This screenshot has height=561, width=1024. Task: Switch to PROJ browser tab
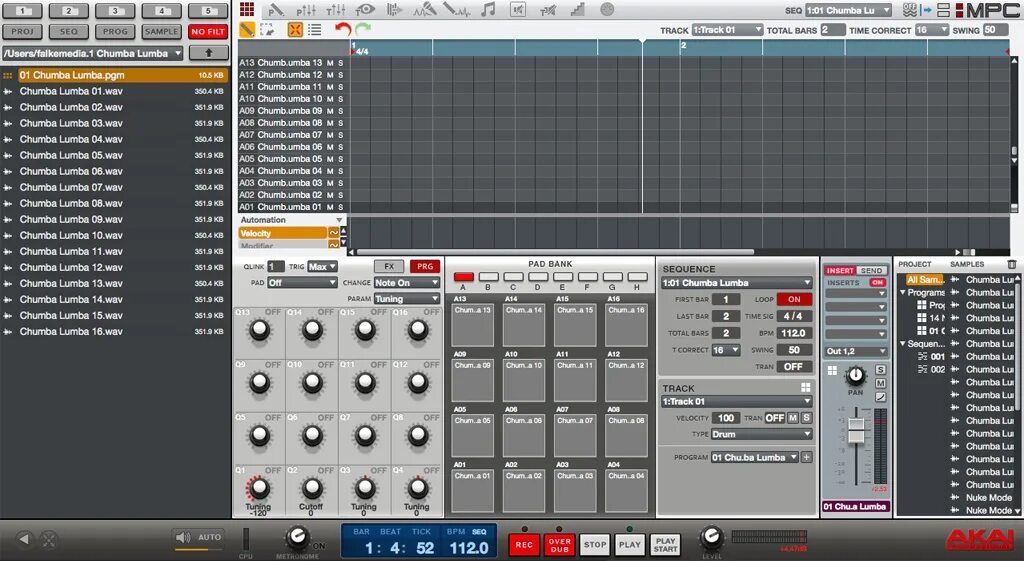tap(22, 31)
